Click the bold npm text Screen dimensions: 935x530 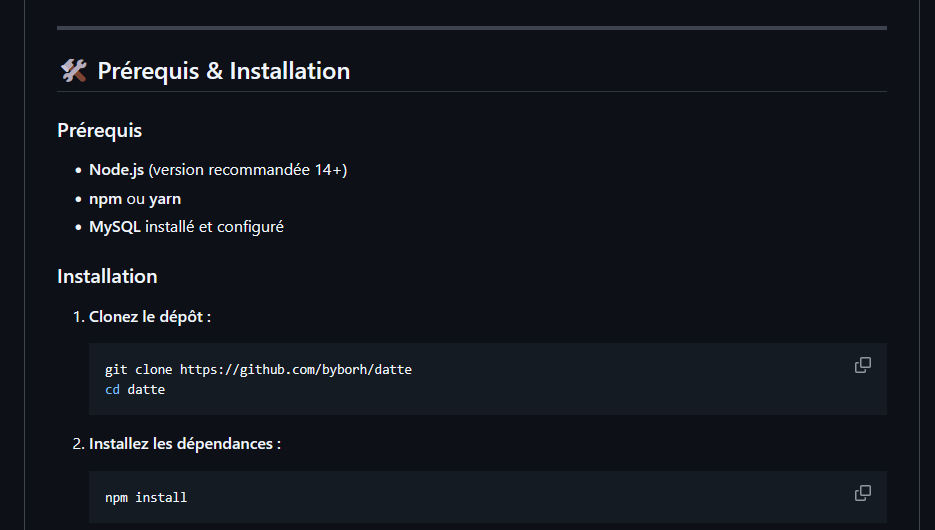[x=105, y=198]
